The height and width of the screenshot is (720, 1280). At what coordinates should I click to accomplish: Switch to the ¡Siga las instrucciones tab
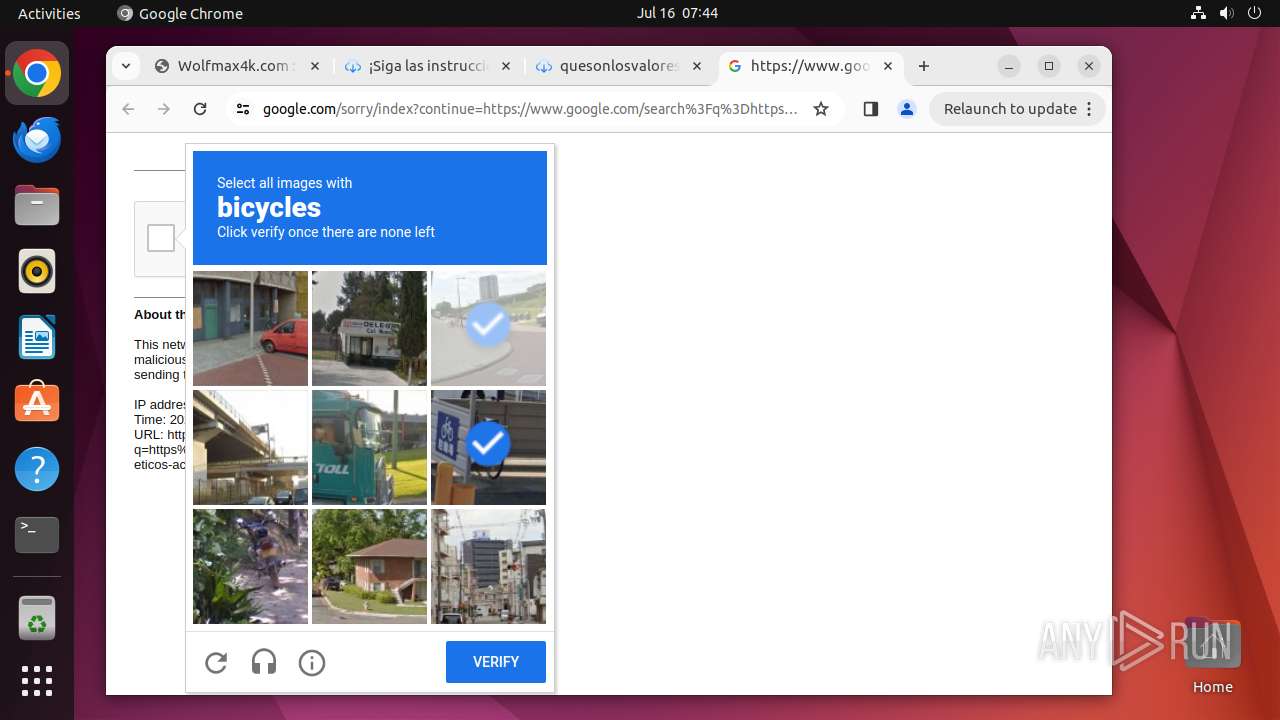coord(428,66)
